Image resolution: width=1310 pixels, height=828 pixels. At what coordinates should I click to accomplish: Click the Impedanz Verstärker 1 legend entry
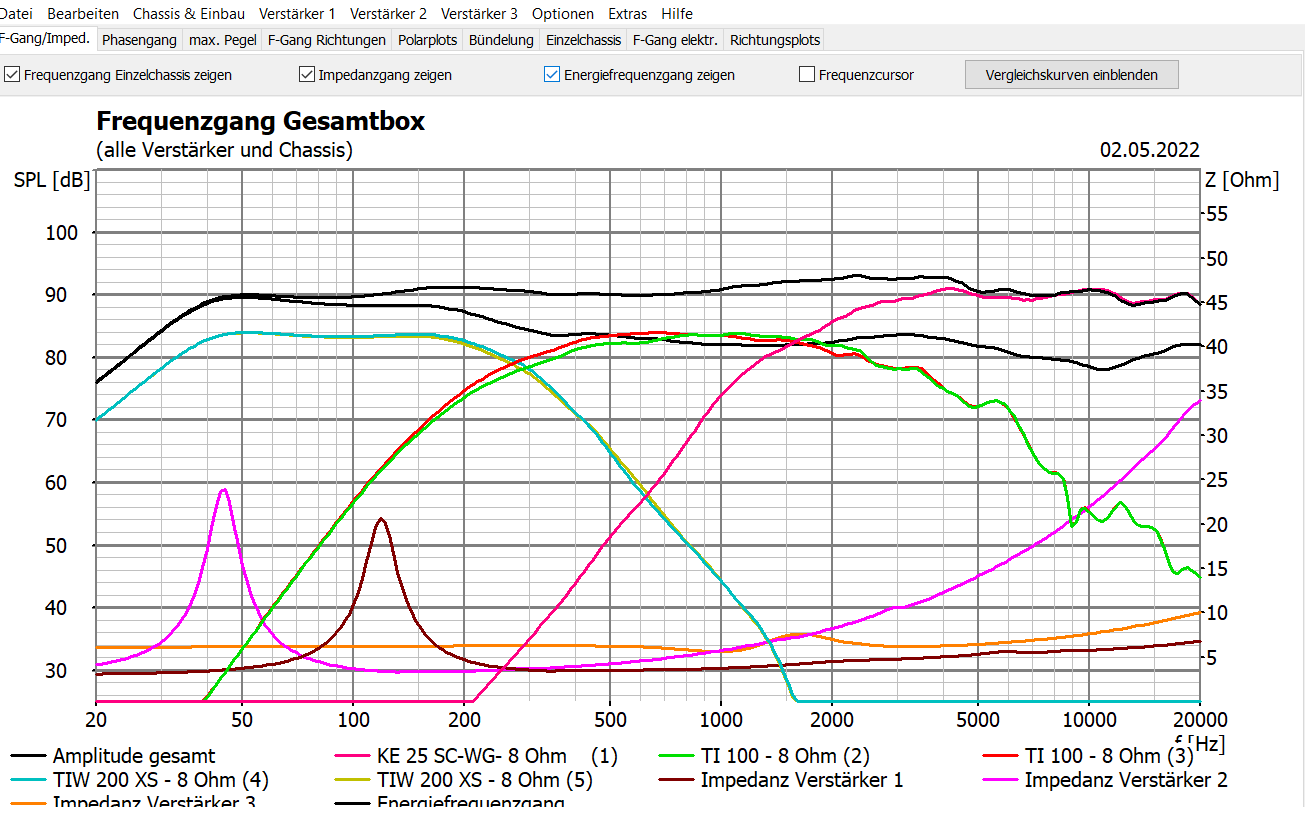[782, 780]
